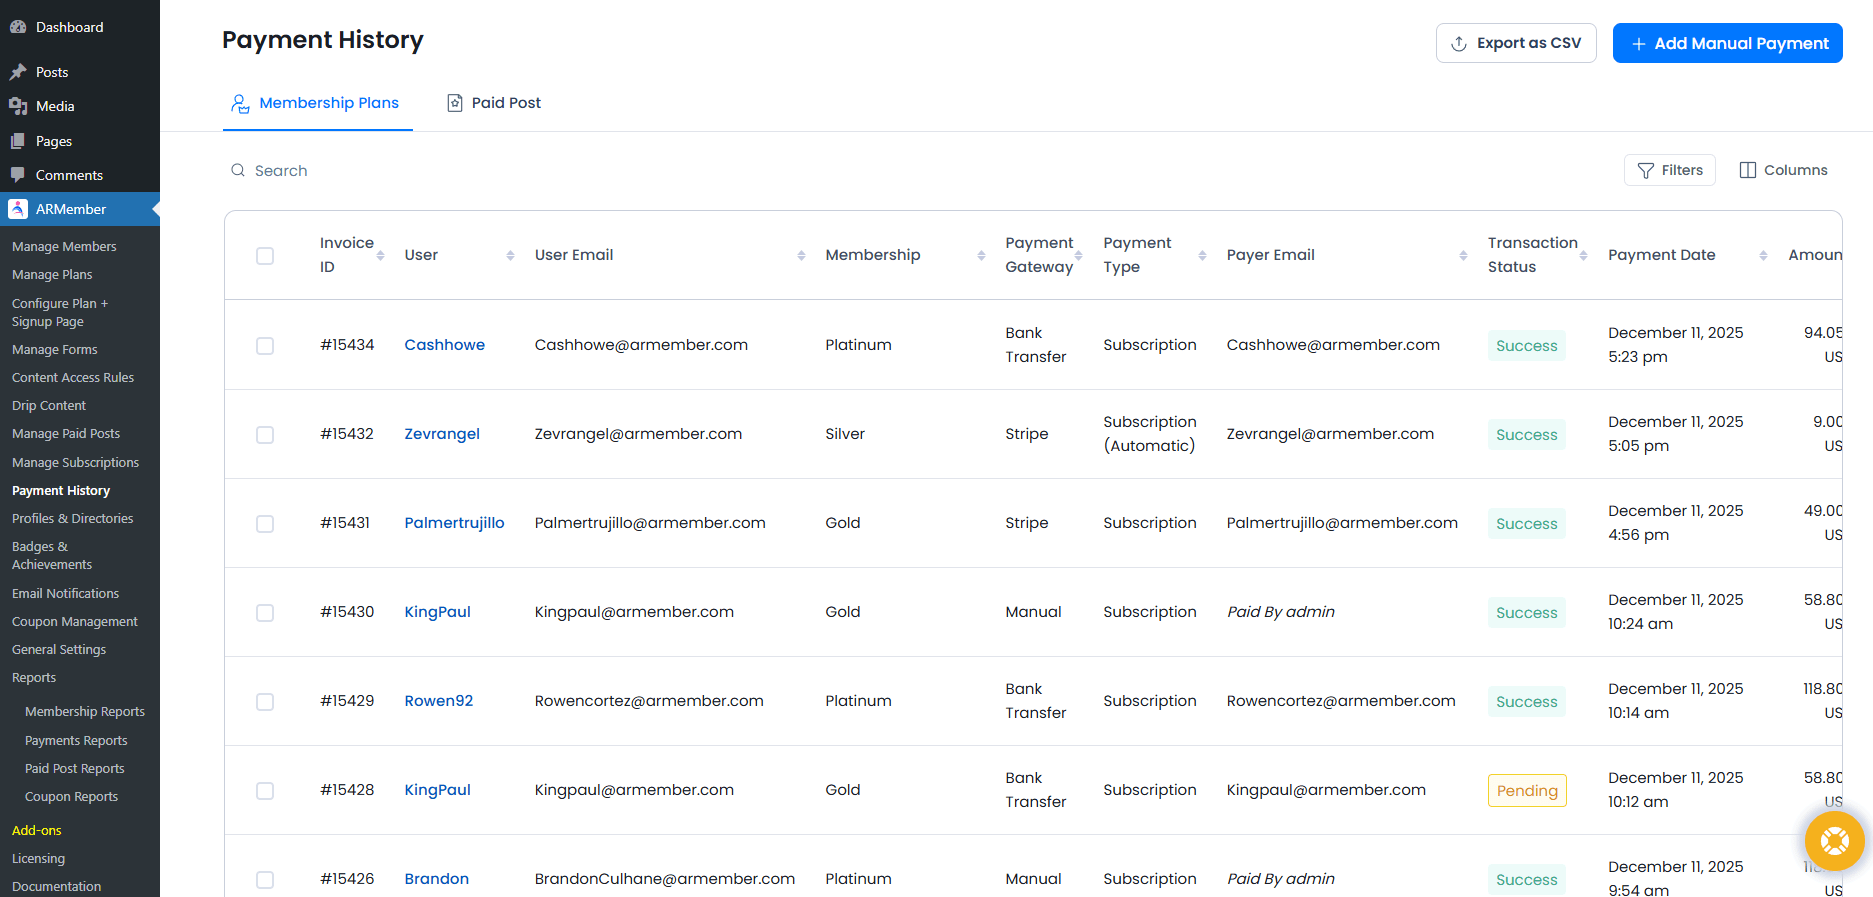
Task: Check the box for invoice #15429
Action: coord(265,702)
